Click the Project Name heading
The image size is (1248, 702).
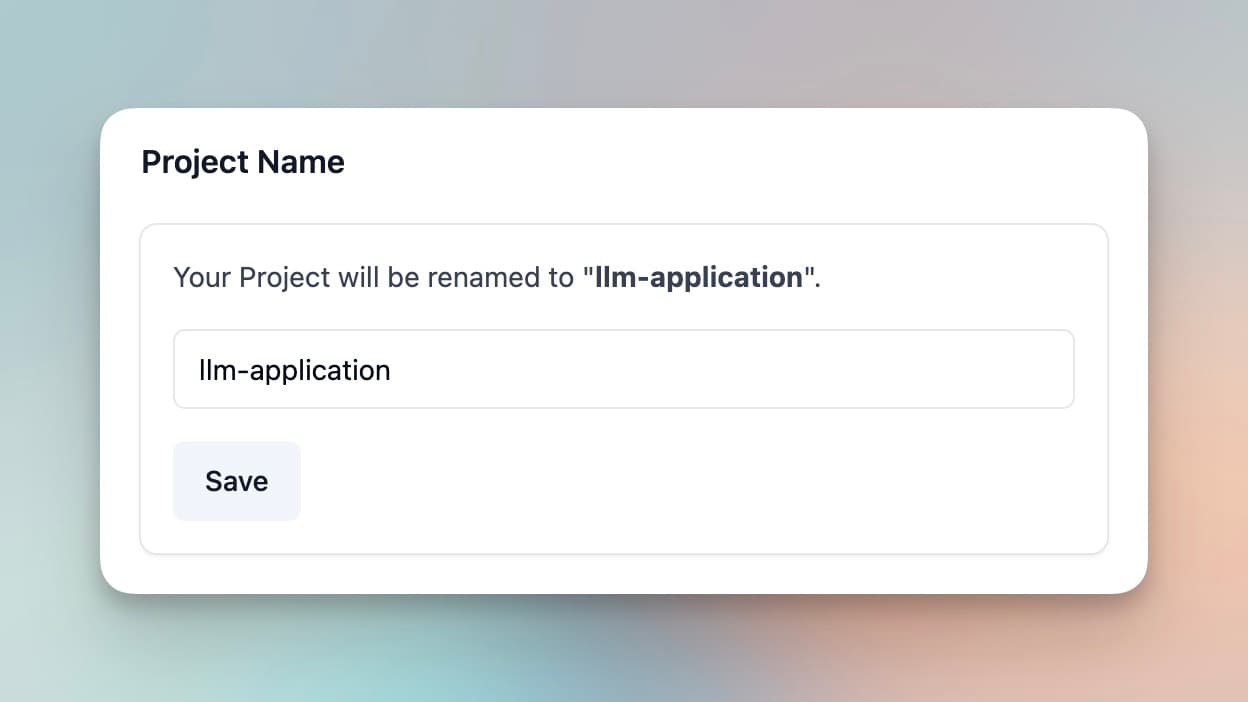pos(242,161)
